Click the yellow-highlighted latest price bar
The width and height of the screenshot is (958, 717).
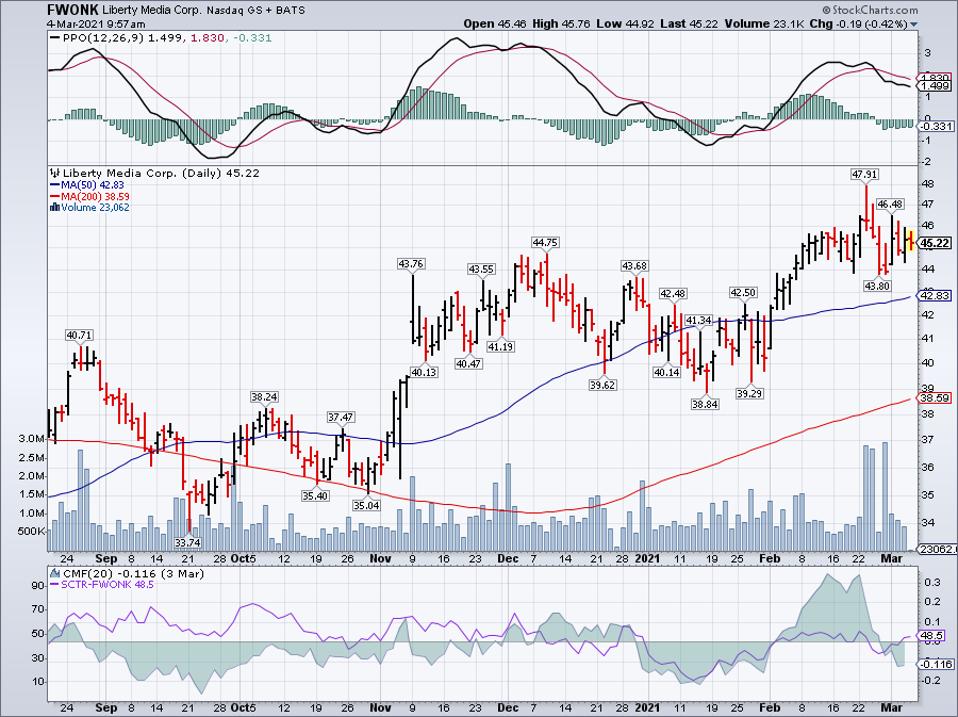tap(911, 240)
